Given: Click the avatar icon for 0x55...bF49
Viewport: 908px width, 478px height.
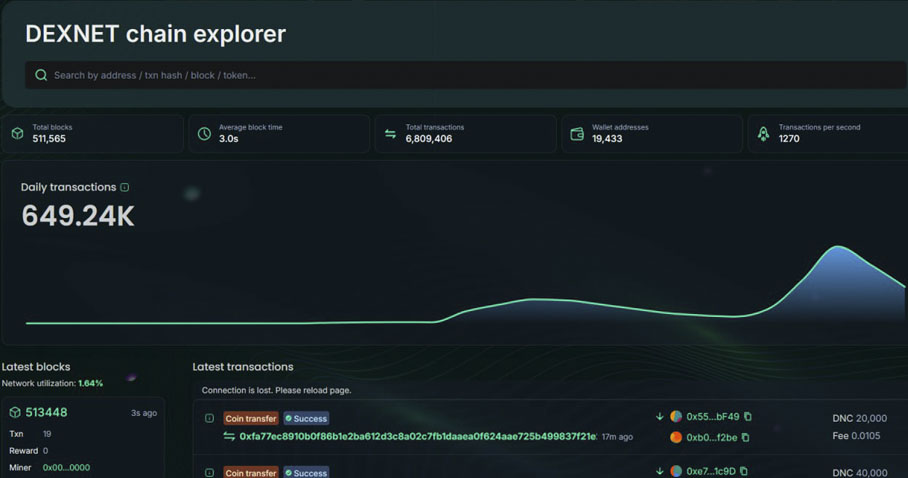Looking at the screenshot, I should click(x=676, y=417).
